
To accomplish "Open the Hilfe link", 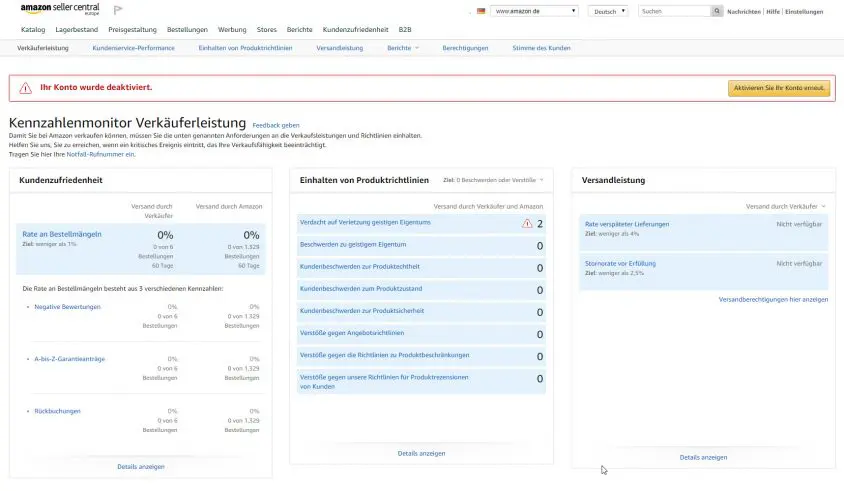I will (x=773, y=11).
